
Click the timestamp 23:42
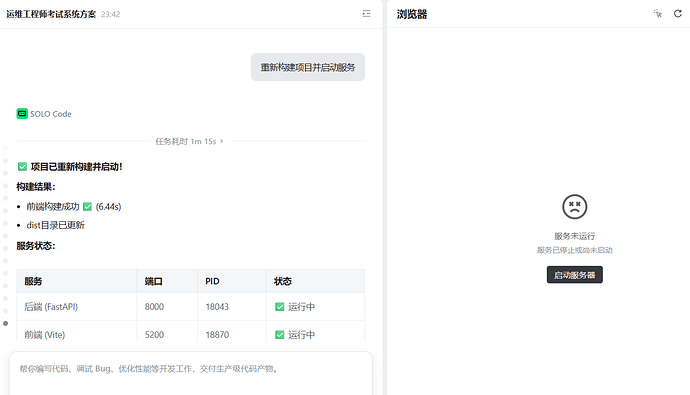click(x=110, y=14)
